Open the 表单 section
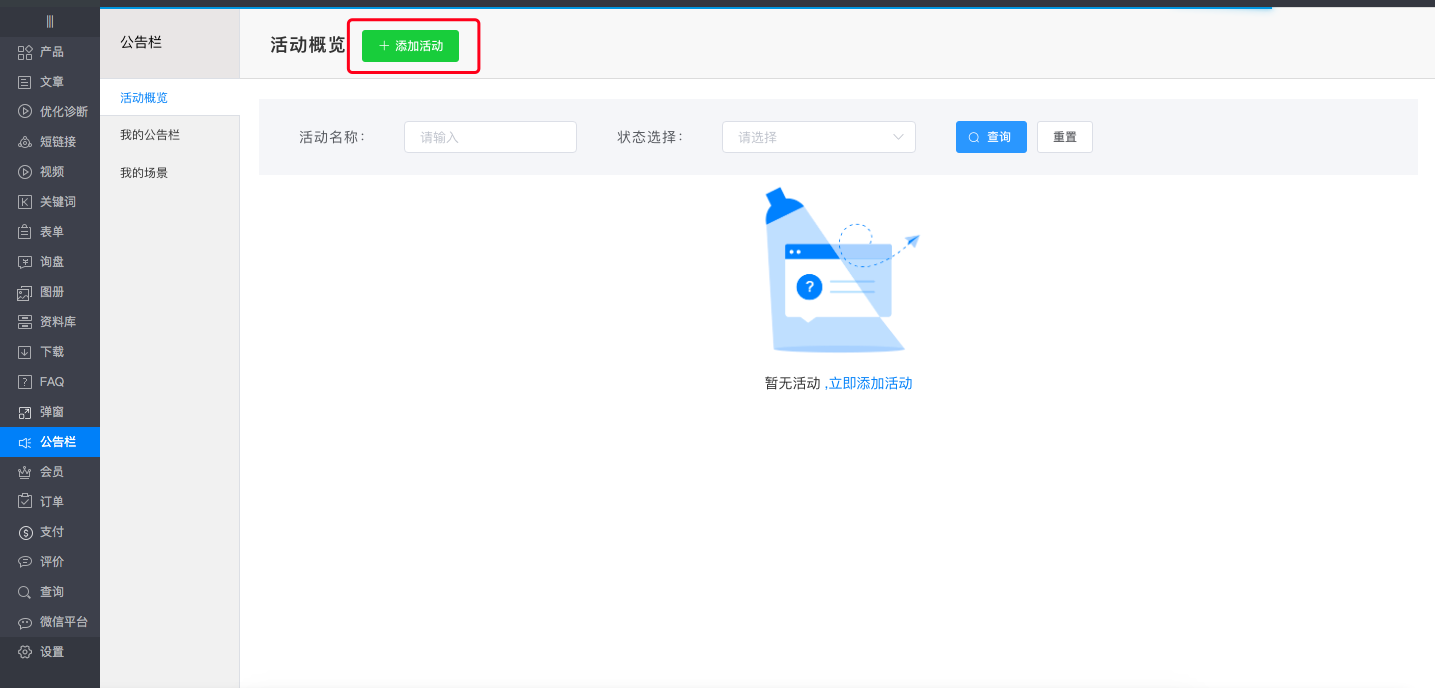The image size is (1435, 688). point(42,231)
